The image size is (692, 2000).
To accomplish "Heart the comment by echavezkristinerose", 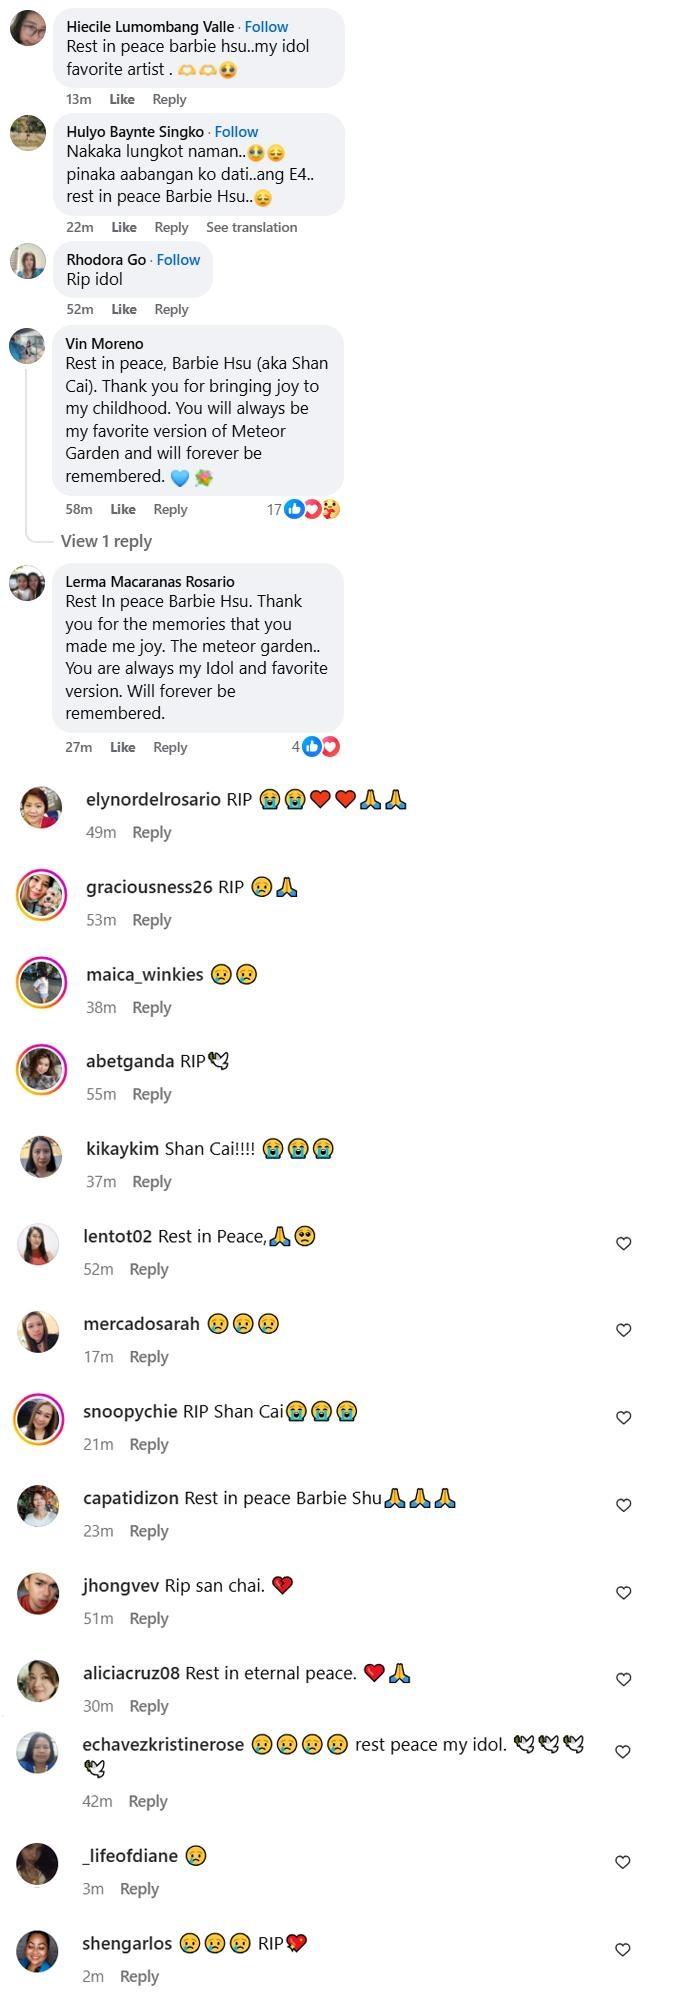I will point(623,1752).
